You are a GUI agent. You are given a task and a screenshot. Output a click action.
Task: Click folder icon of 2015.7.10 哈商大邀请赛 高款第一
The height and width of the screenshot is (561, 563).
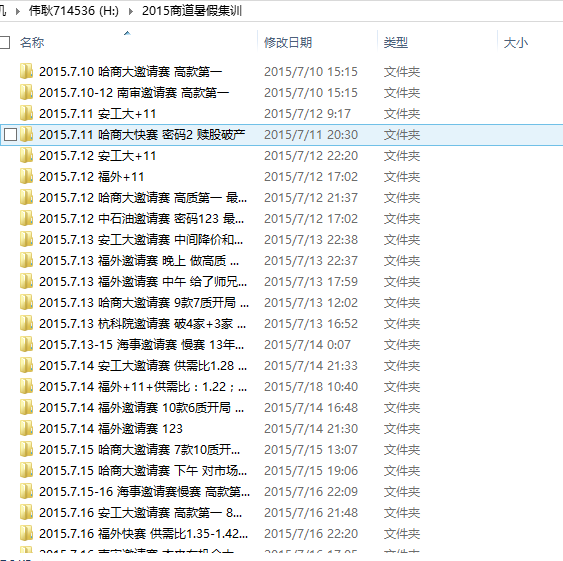click(x=27, y=71)
